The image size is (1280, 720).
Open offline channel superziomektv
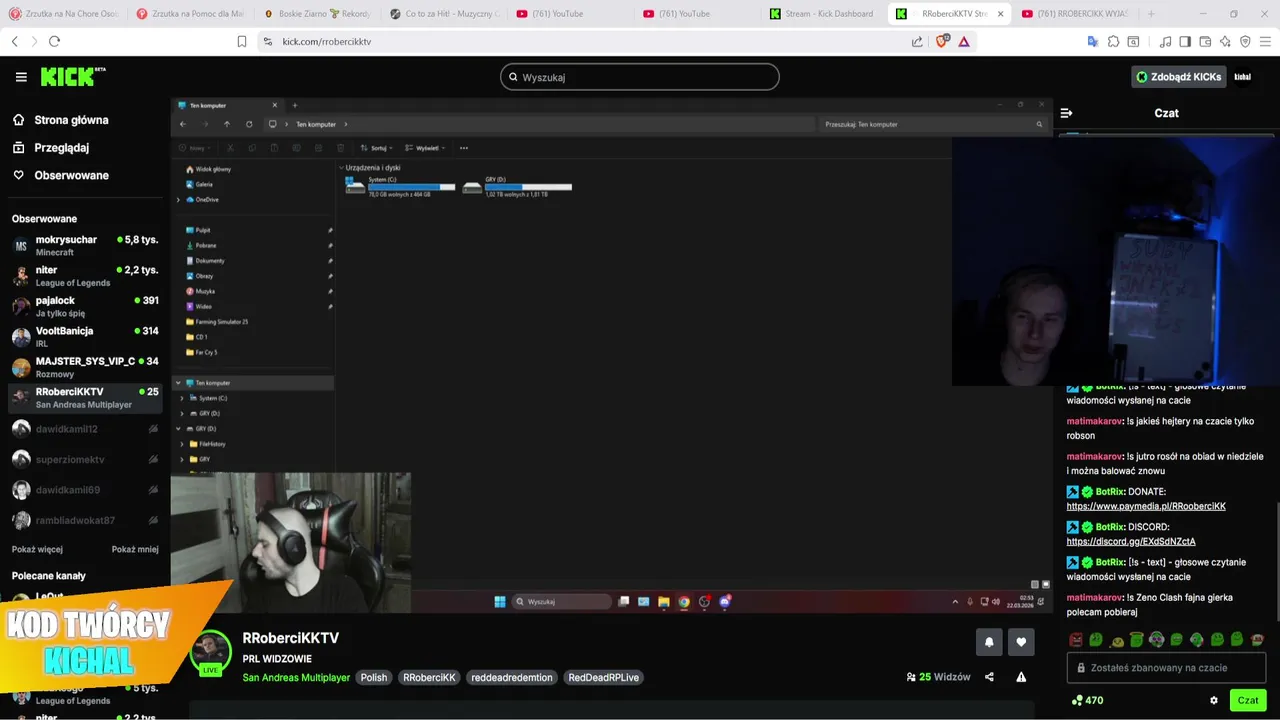click(84, 459)
